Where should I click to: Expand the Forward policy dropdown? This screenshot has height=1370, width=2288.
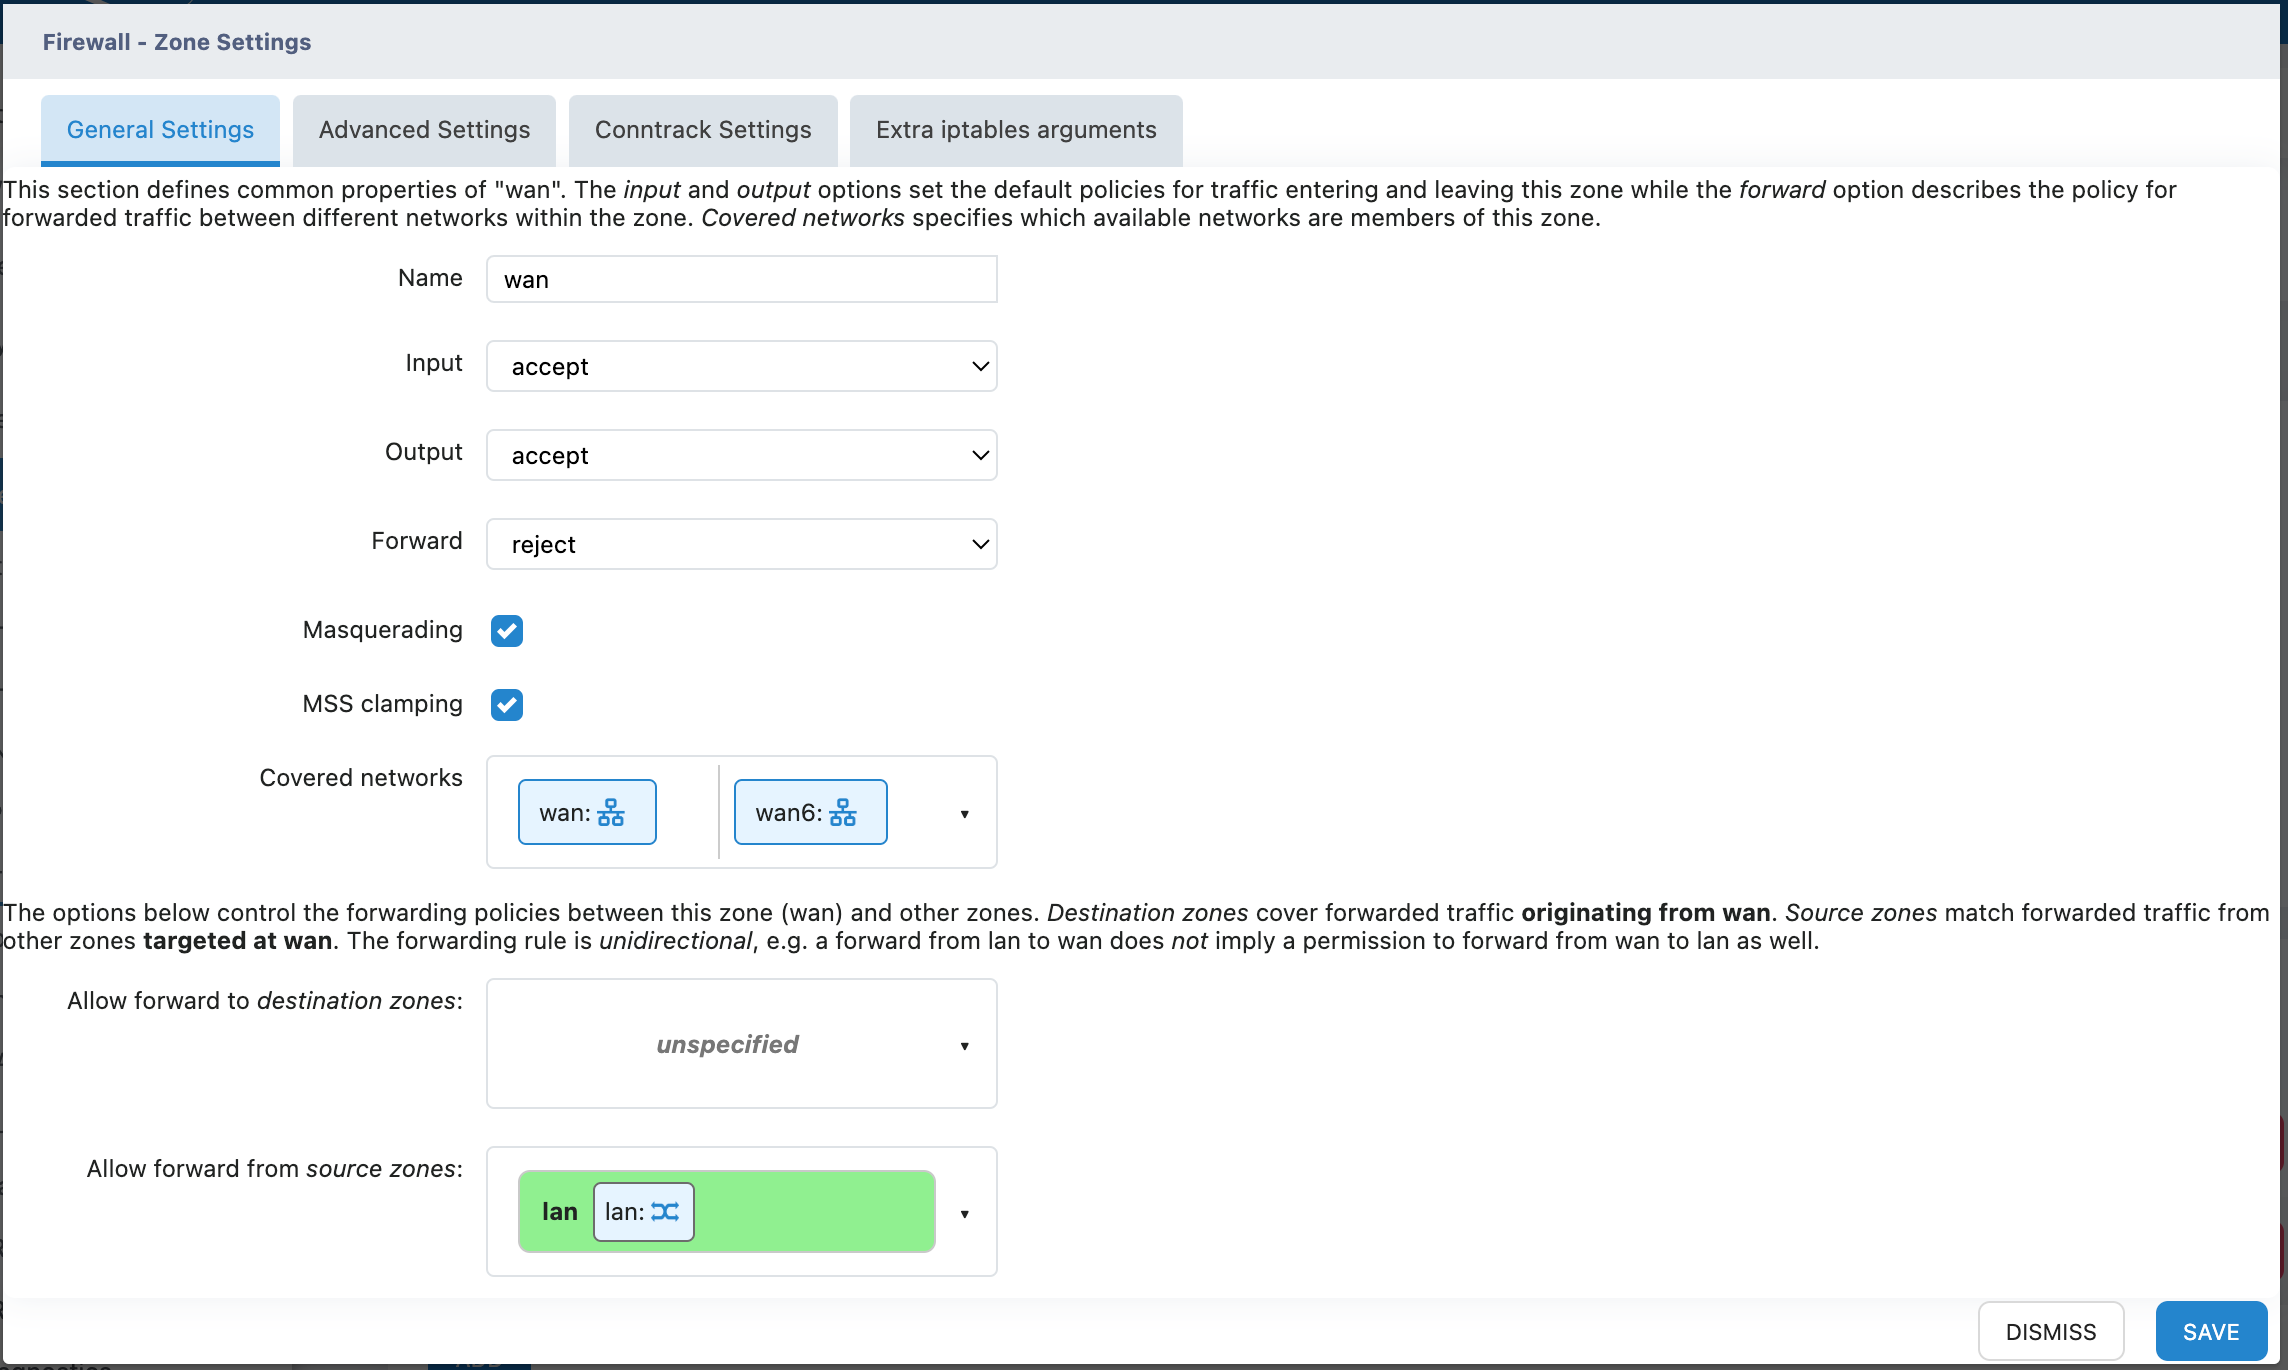point(741,545)
